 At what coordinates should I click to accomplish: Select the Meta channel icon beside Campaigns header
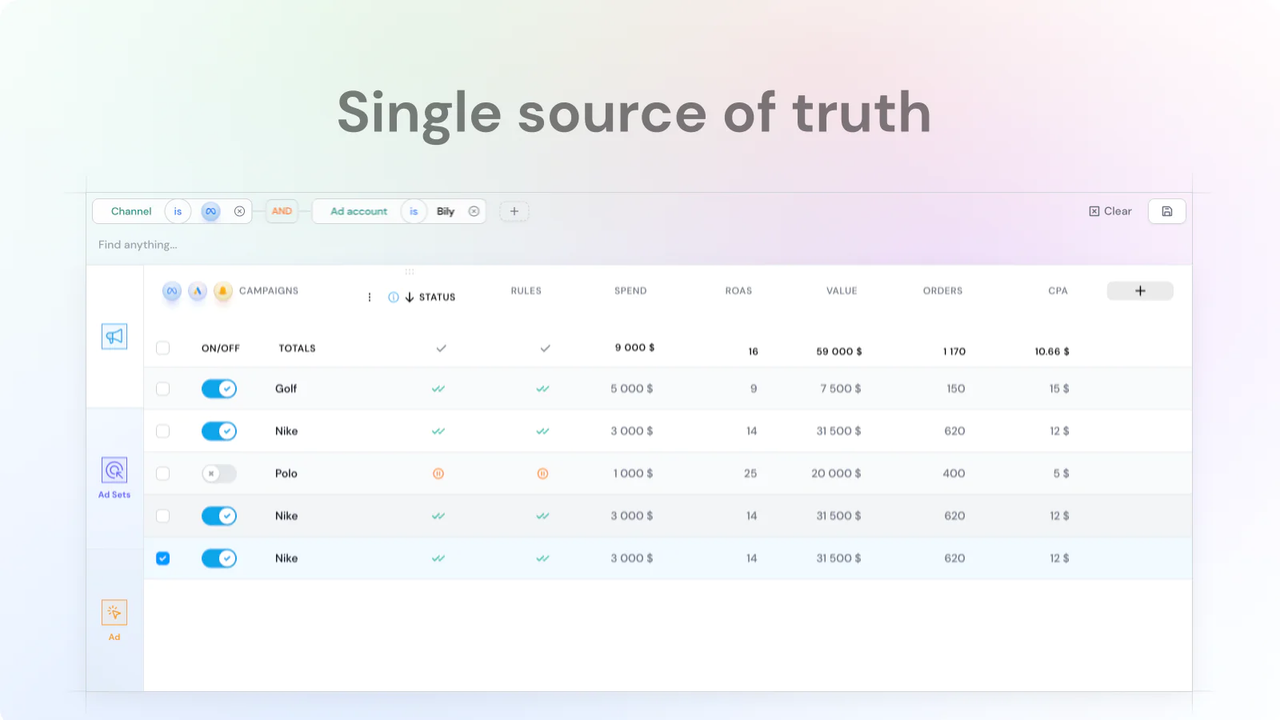click(172, 291)
